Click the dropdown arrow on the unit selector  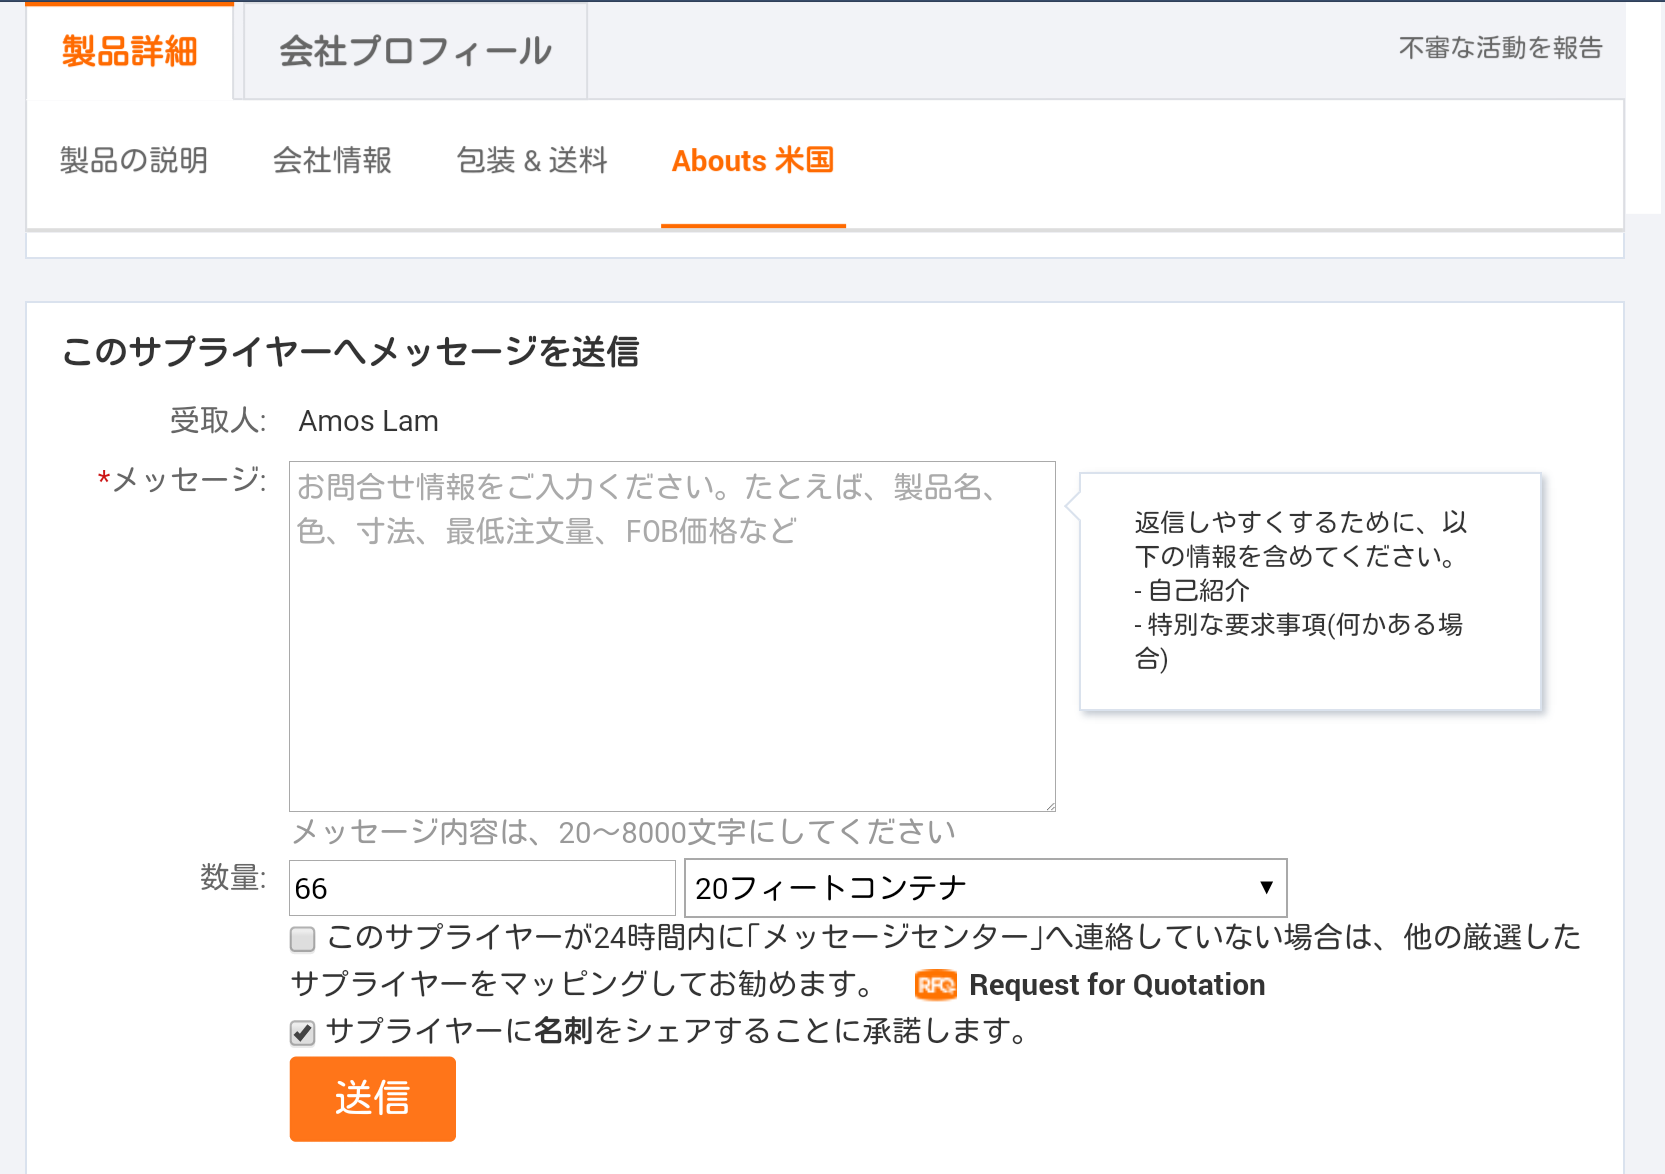pyautogui.click(x=1266, y=888)
